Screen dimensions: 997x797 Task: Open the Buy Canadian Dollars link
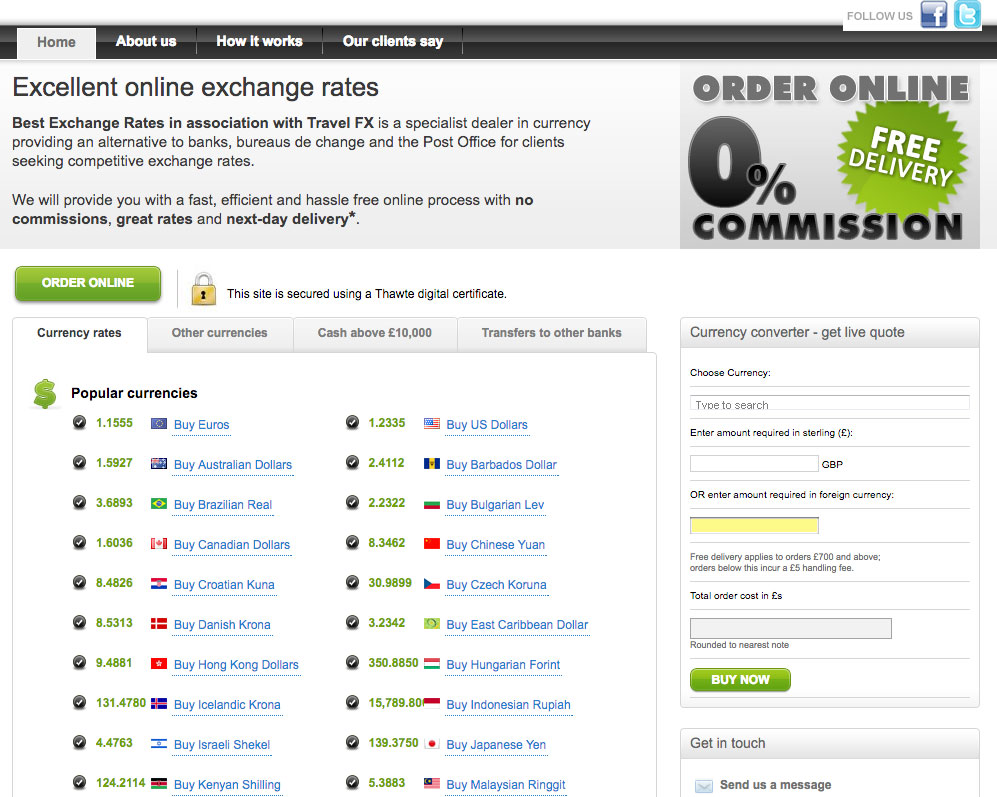click(232, 545)
